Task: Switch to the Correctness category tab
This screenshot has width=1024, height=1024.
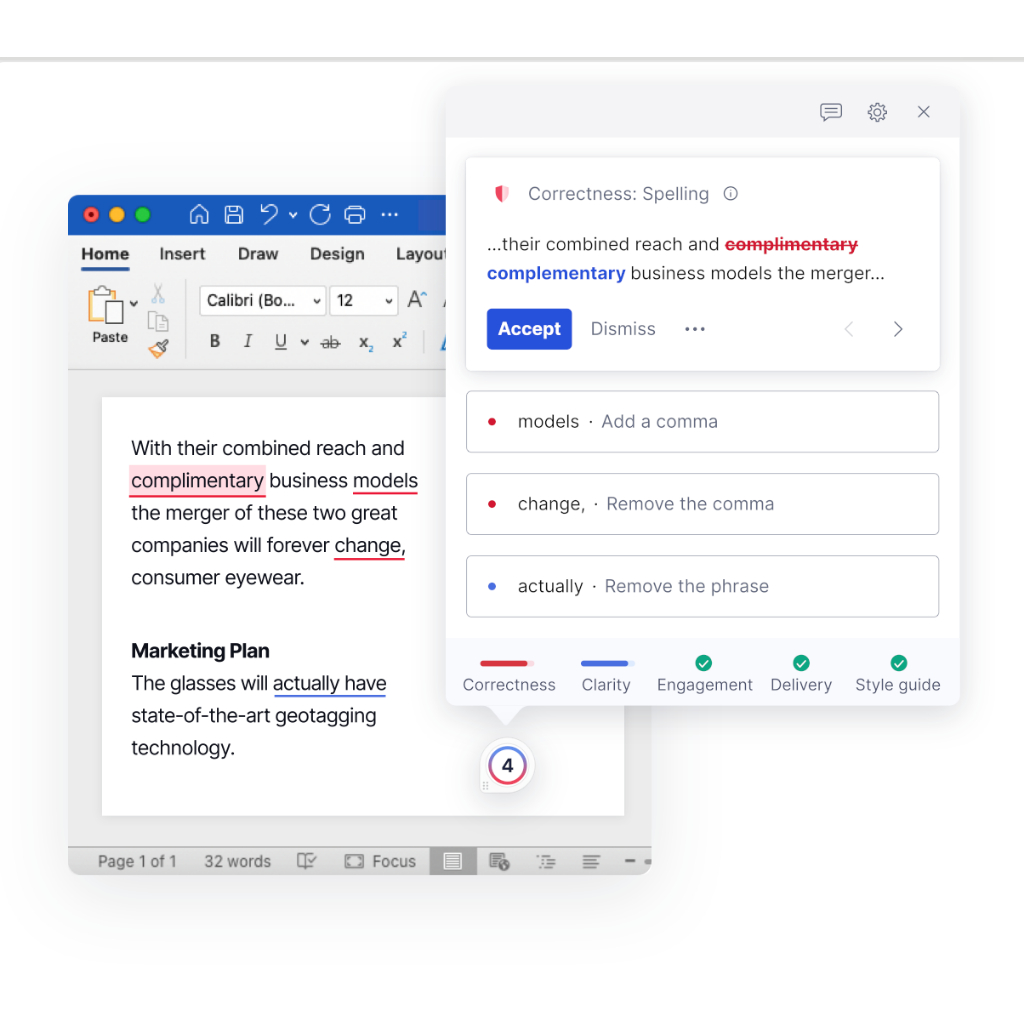Action: point(509,675)
